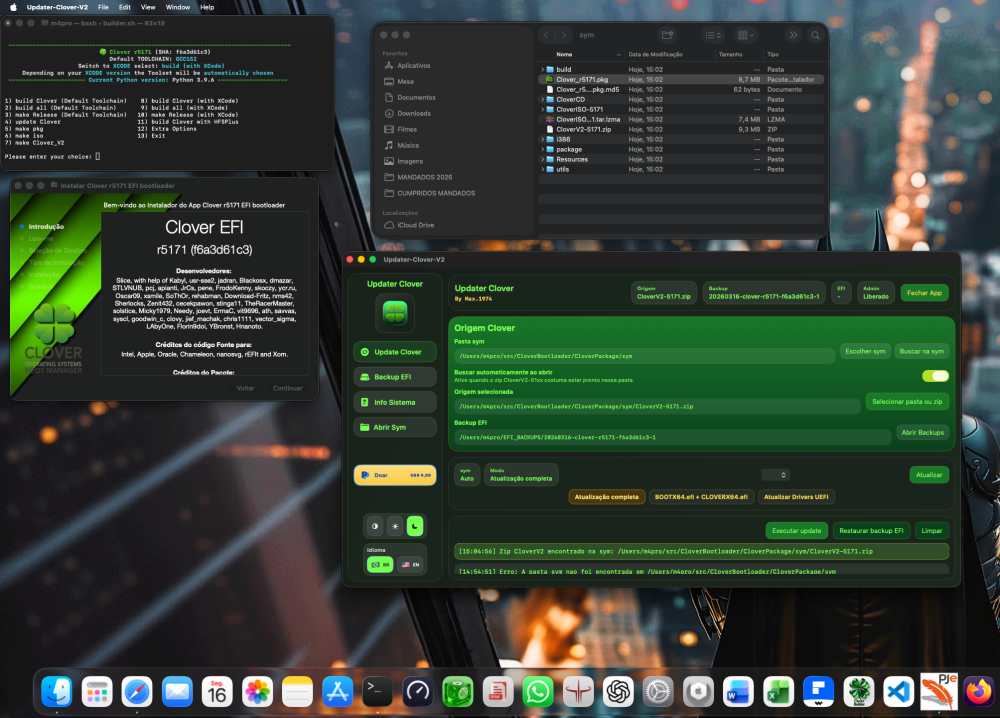Click the Admin Liberado status chip
The image size is (1000, 718).
[x=876, y=293]
